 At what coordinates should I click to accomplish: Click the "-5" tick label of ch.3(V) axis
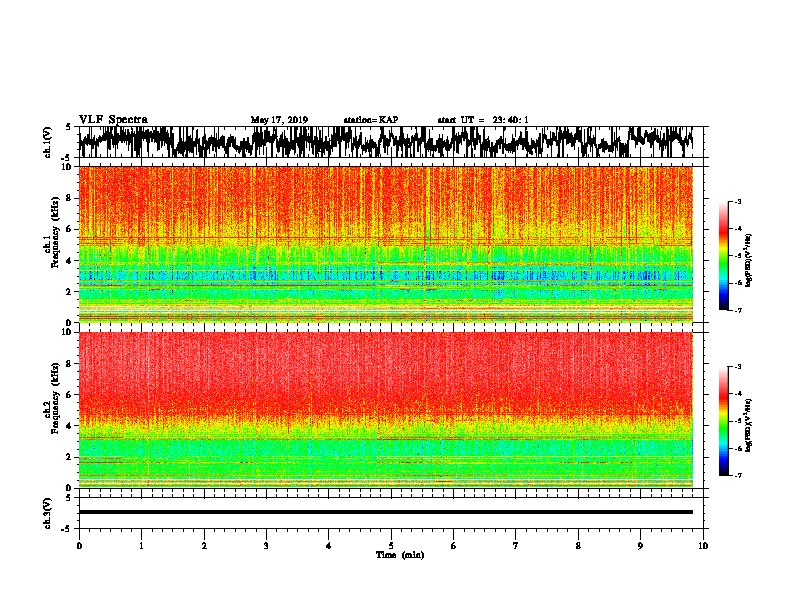[68, 529]
